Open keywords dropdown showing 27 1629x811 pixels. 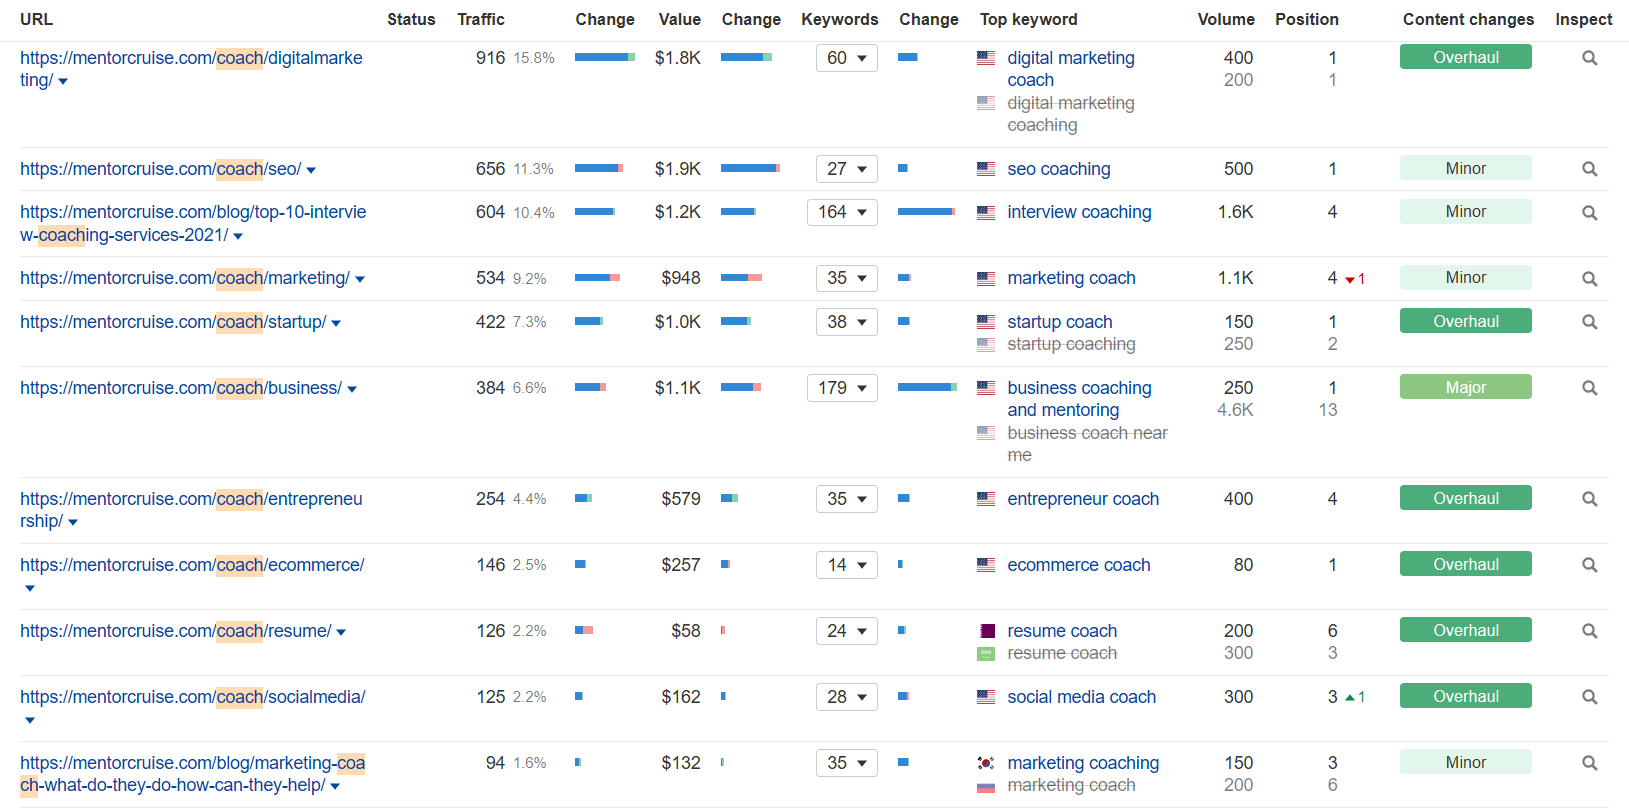[x=847, y=169]
